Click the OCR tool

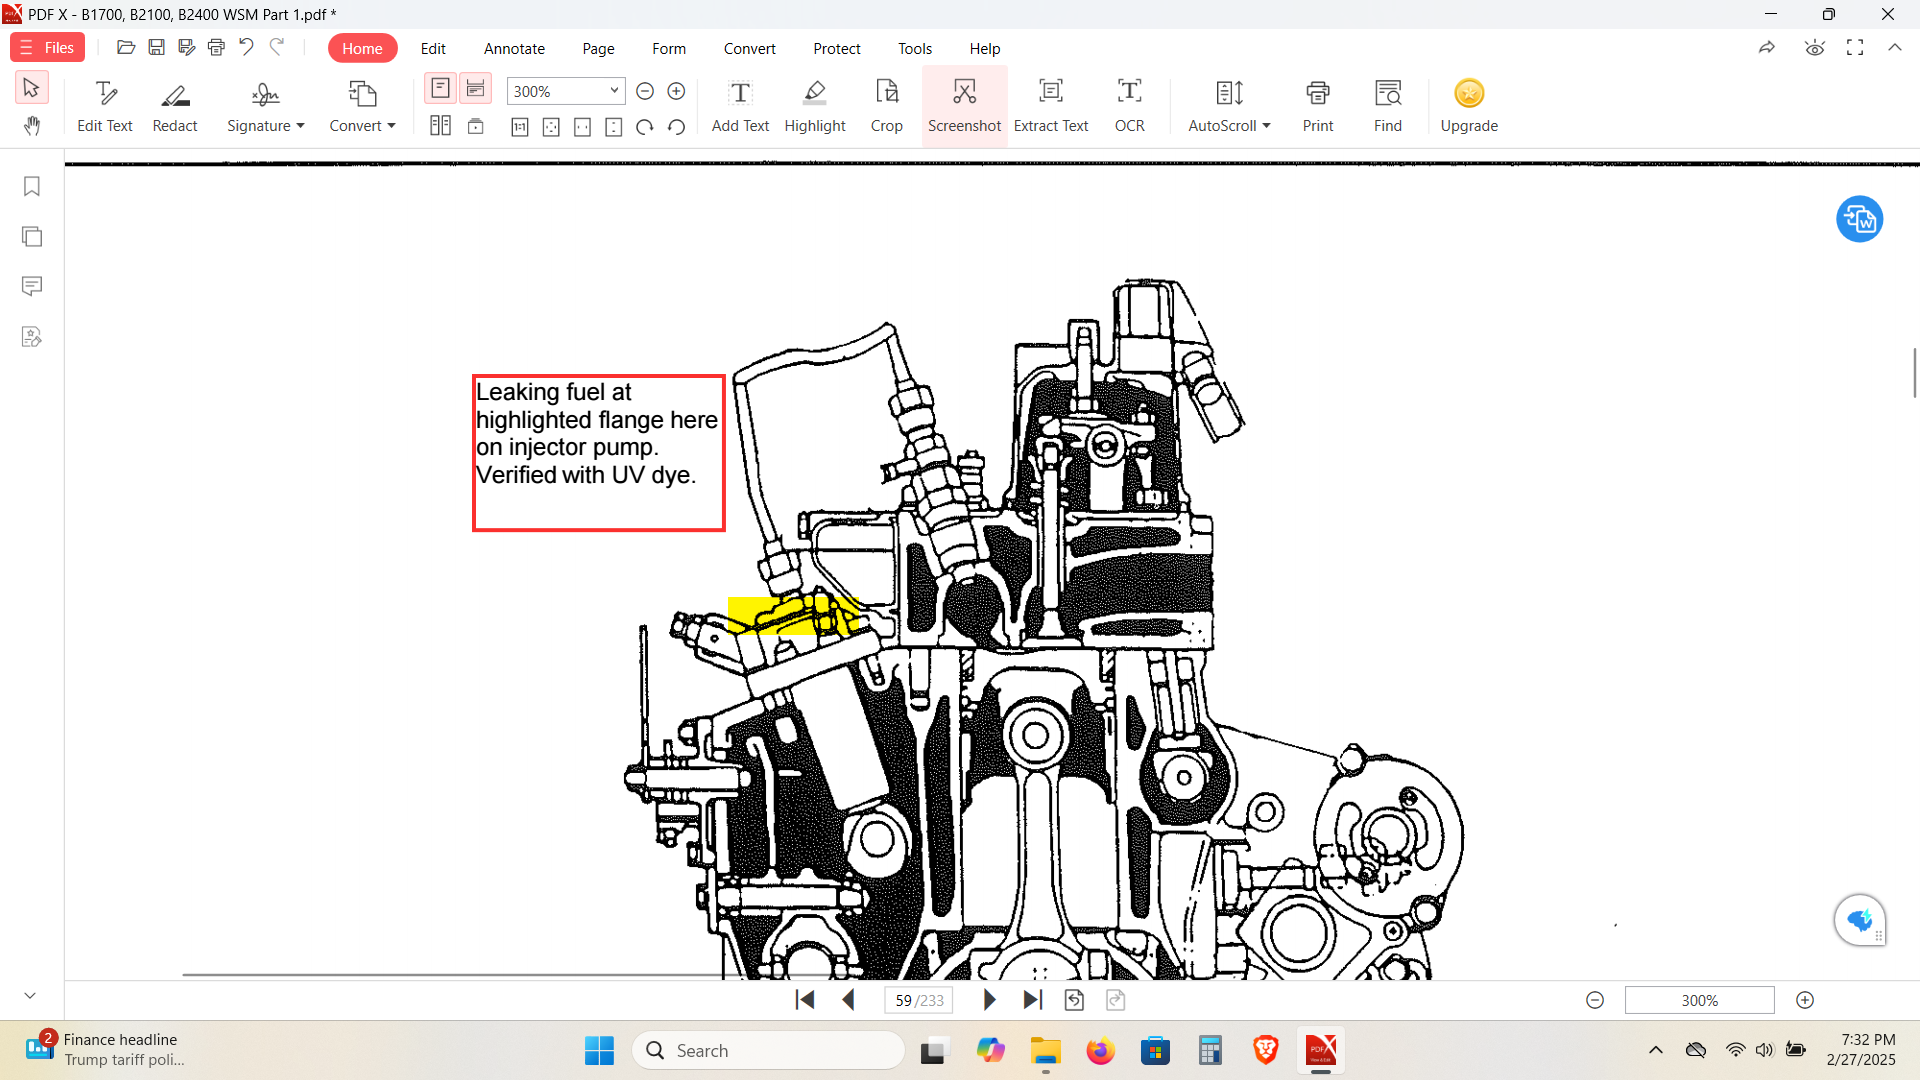pyautogui.click(x=1129, y=103)
